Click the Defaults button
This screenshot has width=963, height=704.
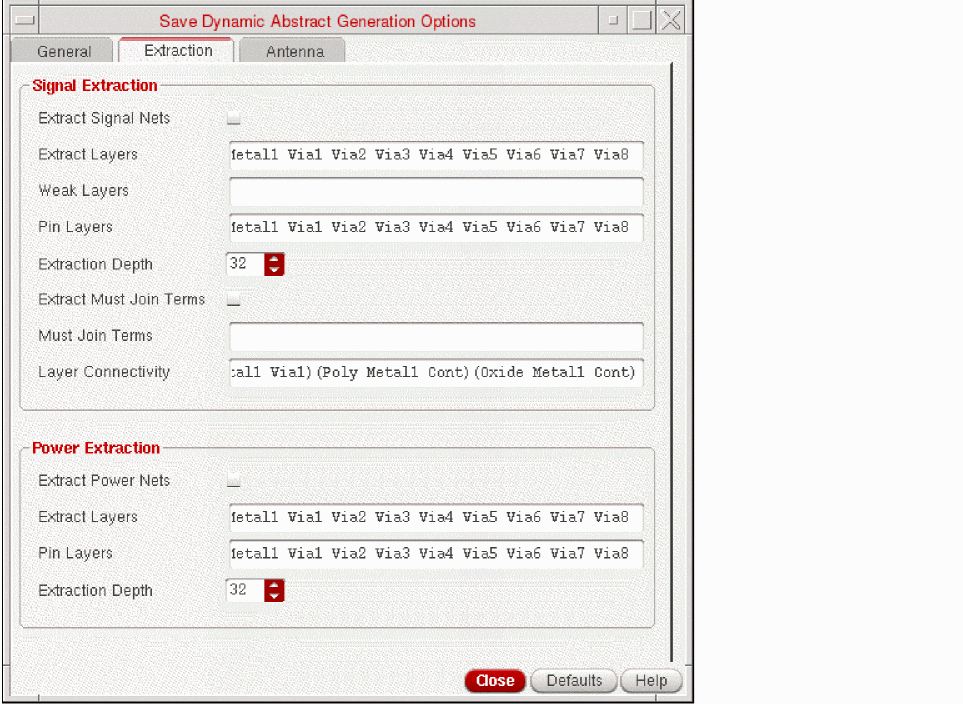click(574, 681)
